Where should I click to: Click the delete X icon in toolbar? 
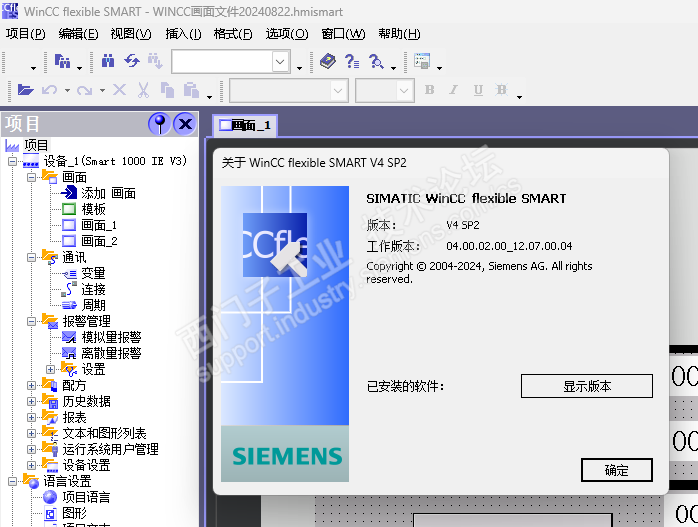point(119,90)
